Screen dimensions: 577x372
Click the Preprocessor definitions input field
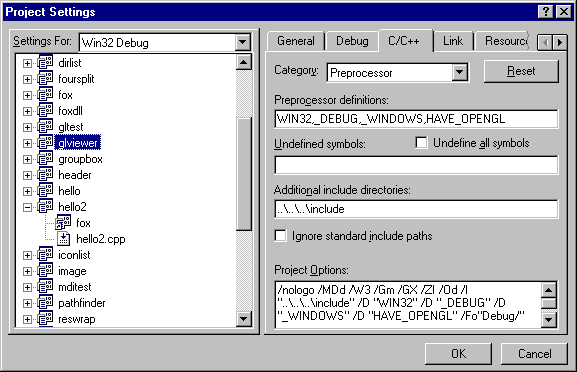416,119
